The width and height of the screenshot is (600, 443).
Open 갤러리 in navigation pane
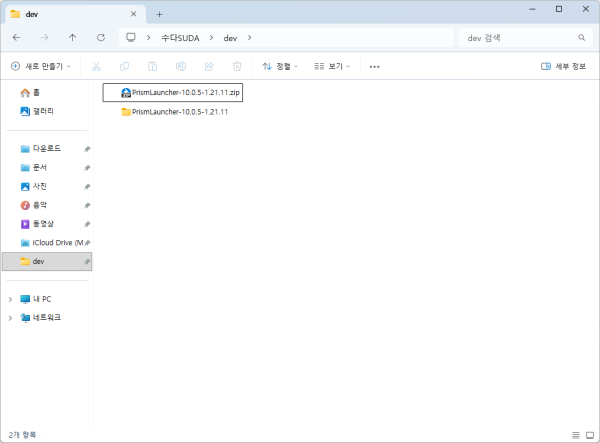pyautogui.click(x=37, y=111)
